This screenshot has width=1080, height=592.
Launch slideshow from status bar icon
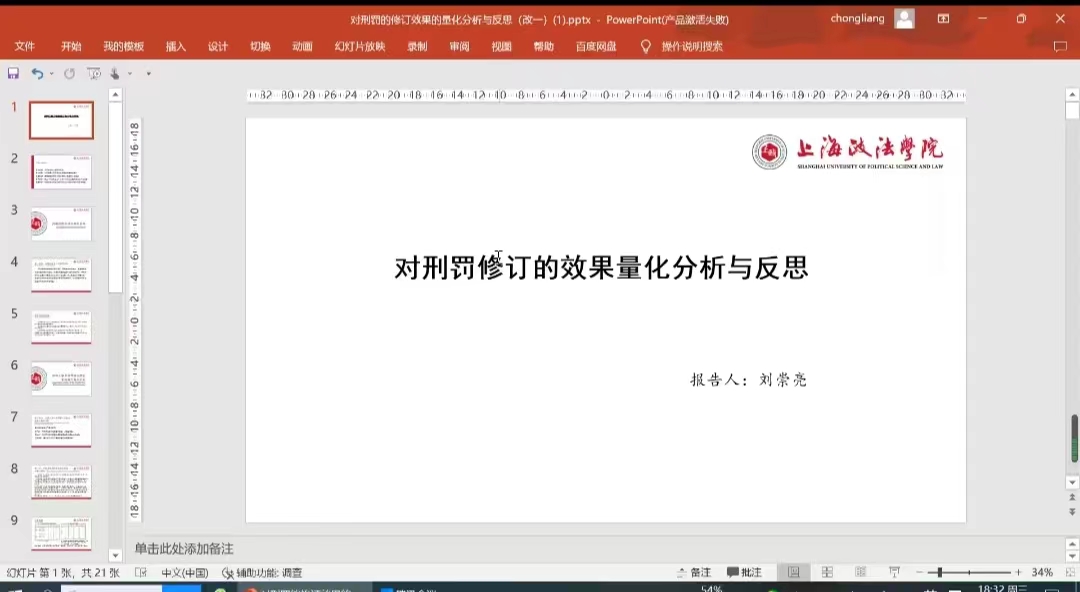(x=895, y=572)
